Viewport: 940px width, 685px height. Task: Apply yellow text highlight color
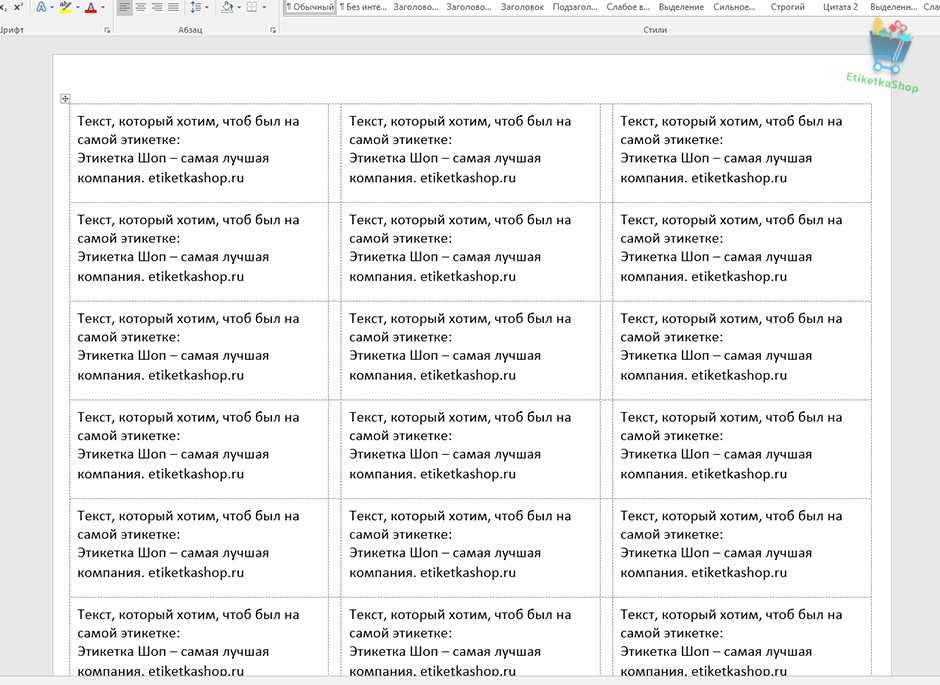(66, 7)
